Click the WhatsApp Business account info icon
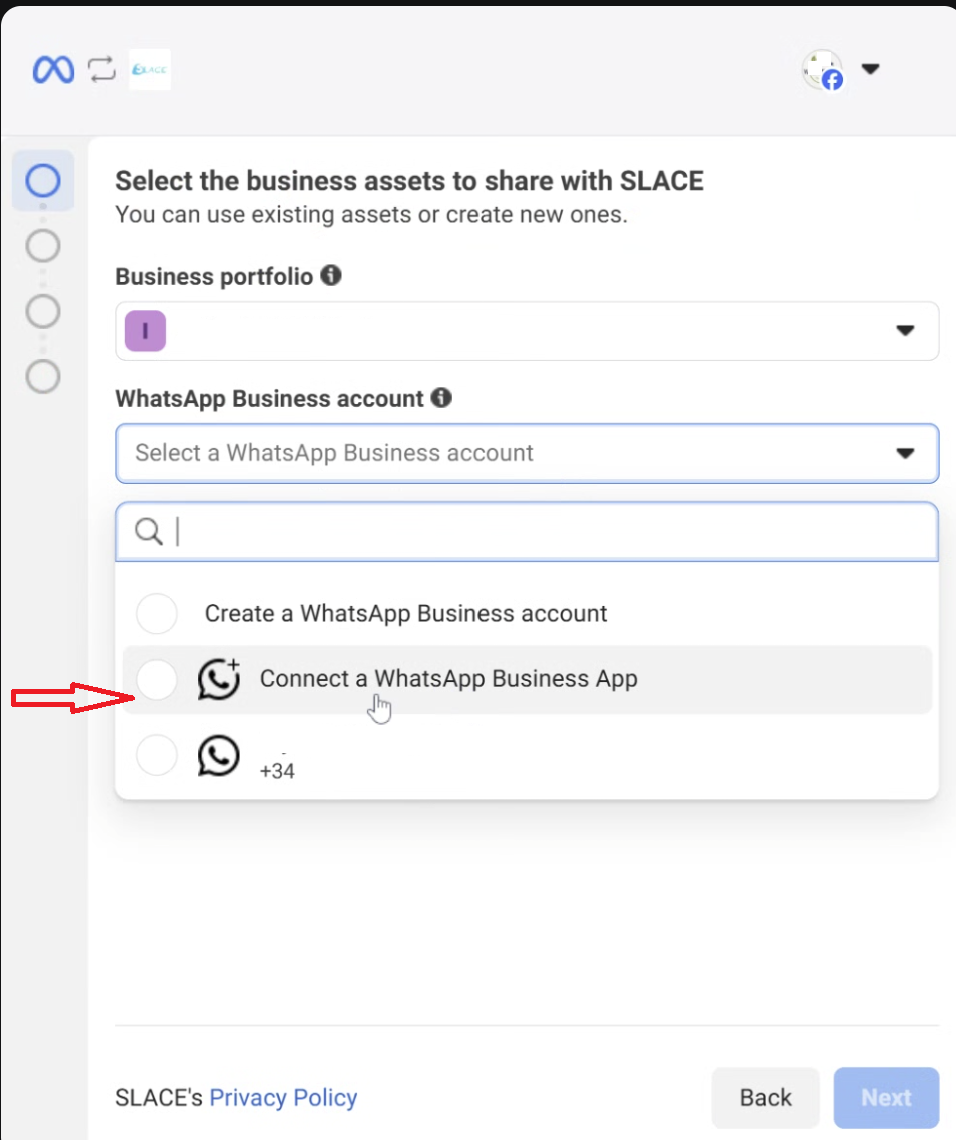 tap(441, 398)
